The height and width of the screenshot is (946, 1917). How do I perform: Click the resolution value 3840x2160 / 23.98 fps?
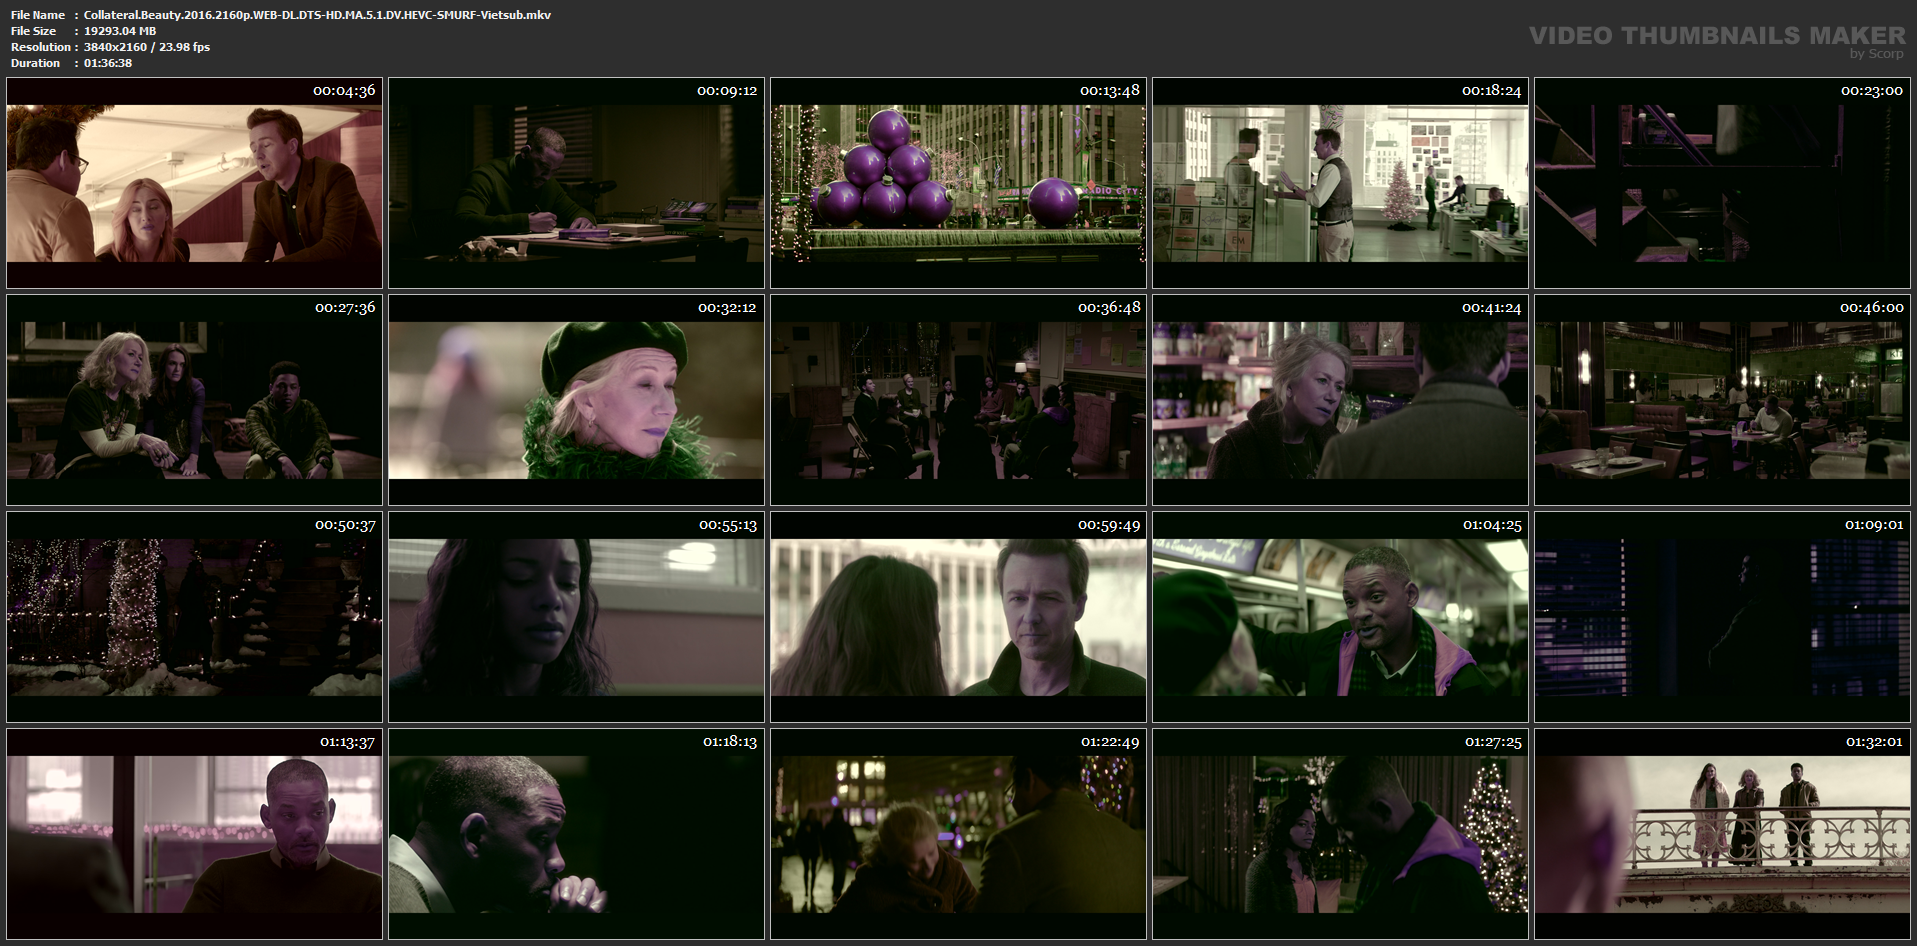(x=147, y=47)
